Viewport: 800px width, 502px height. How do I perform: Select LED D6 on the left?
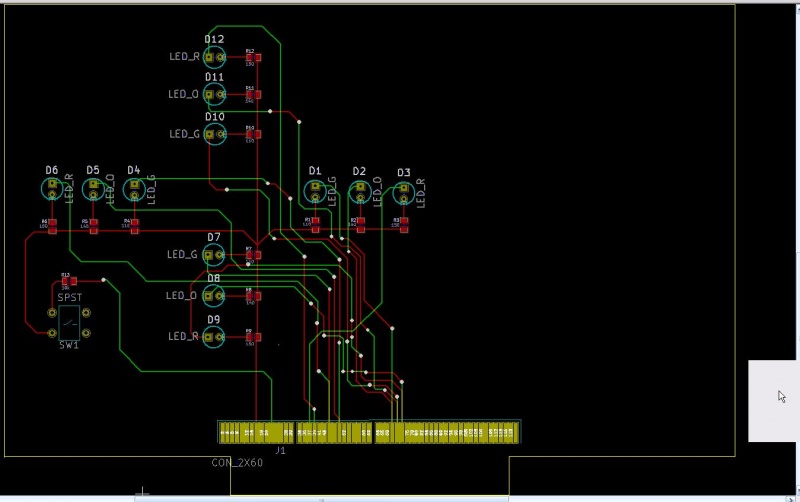click(x=53, y=187)
